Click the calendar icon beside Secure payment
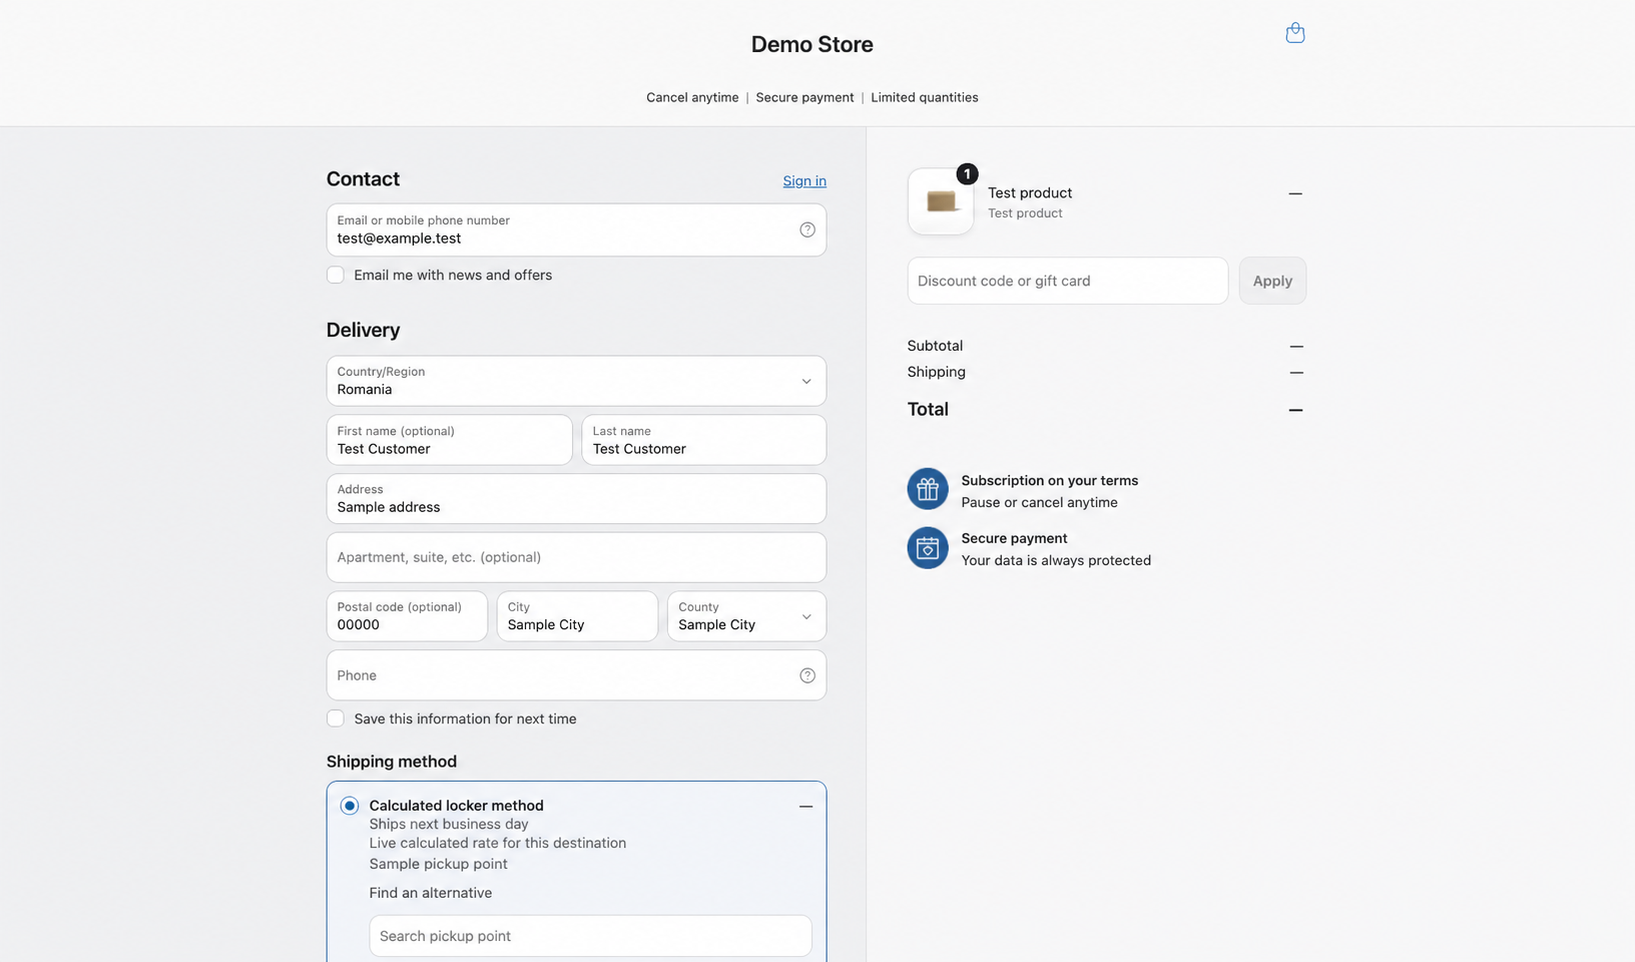The height and width of the screenshot is (962, 1635). (928, 548)
